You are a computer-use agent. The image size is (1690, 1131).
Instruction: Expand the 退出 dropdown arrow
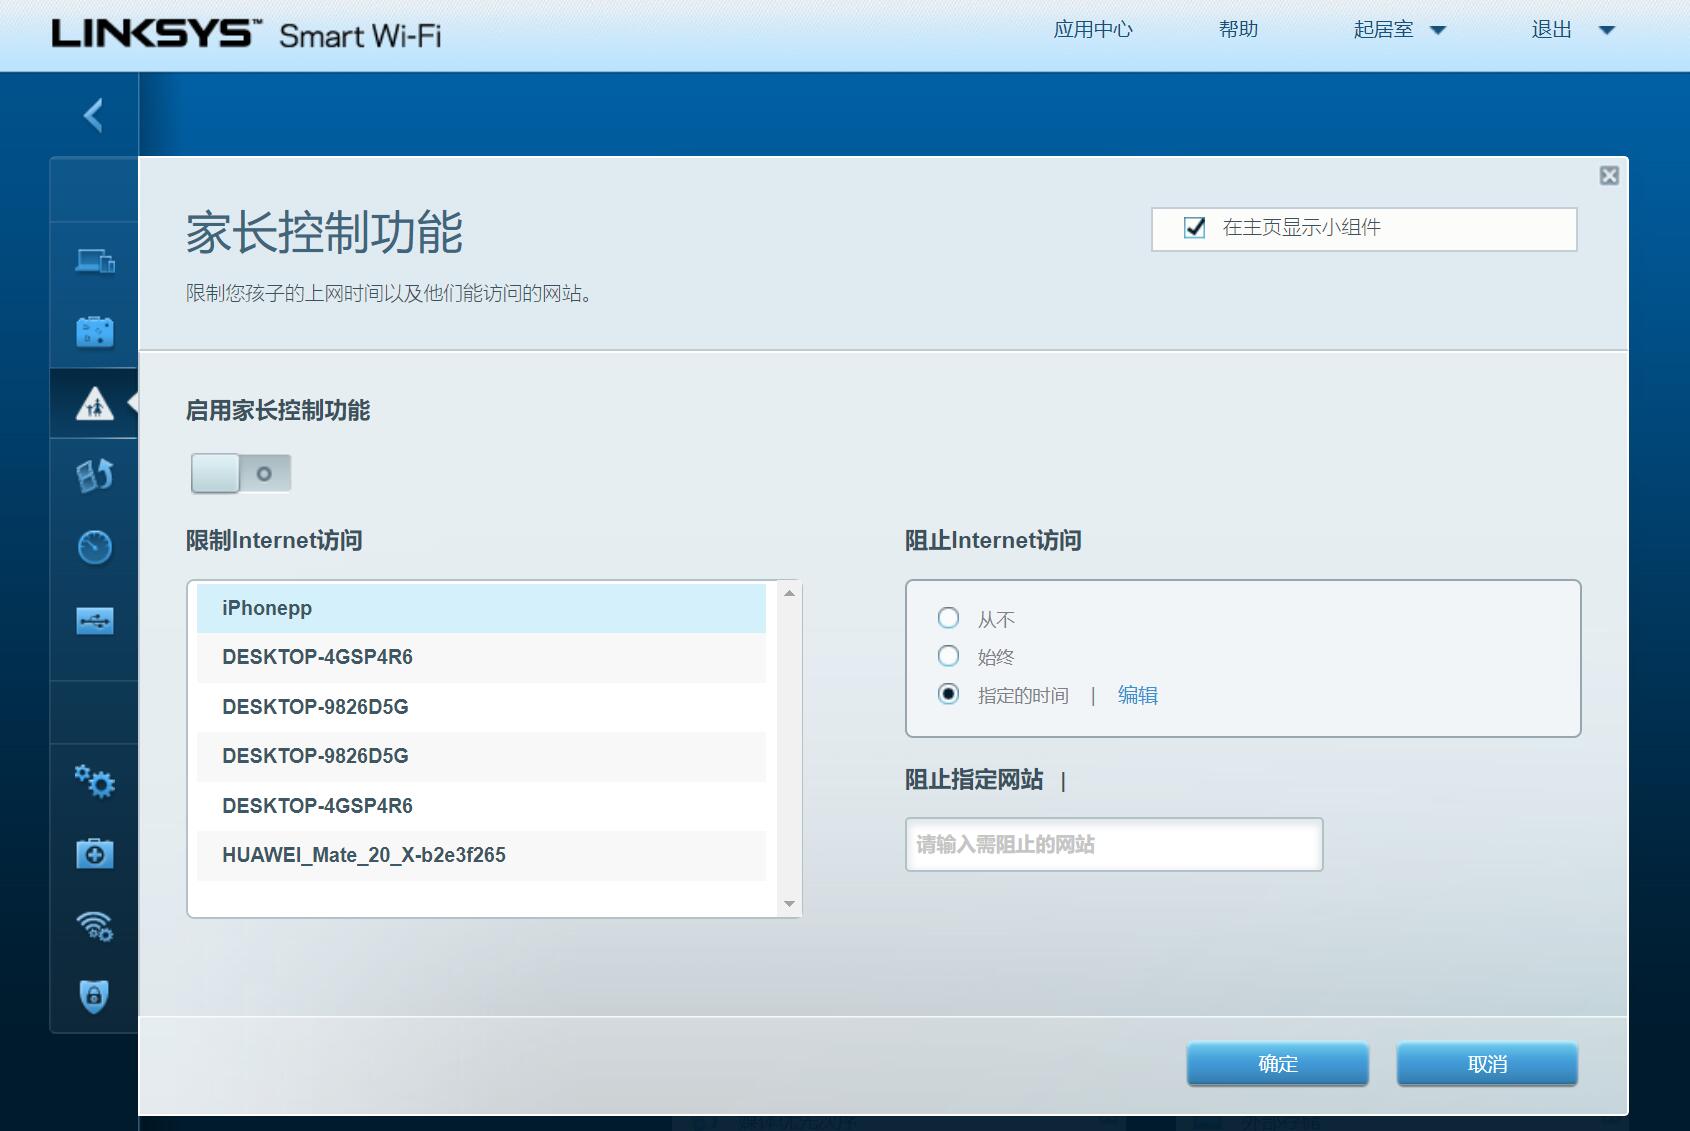[x=1606, y=30]
